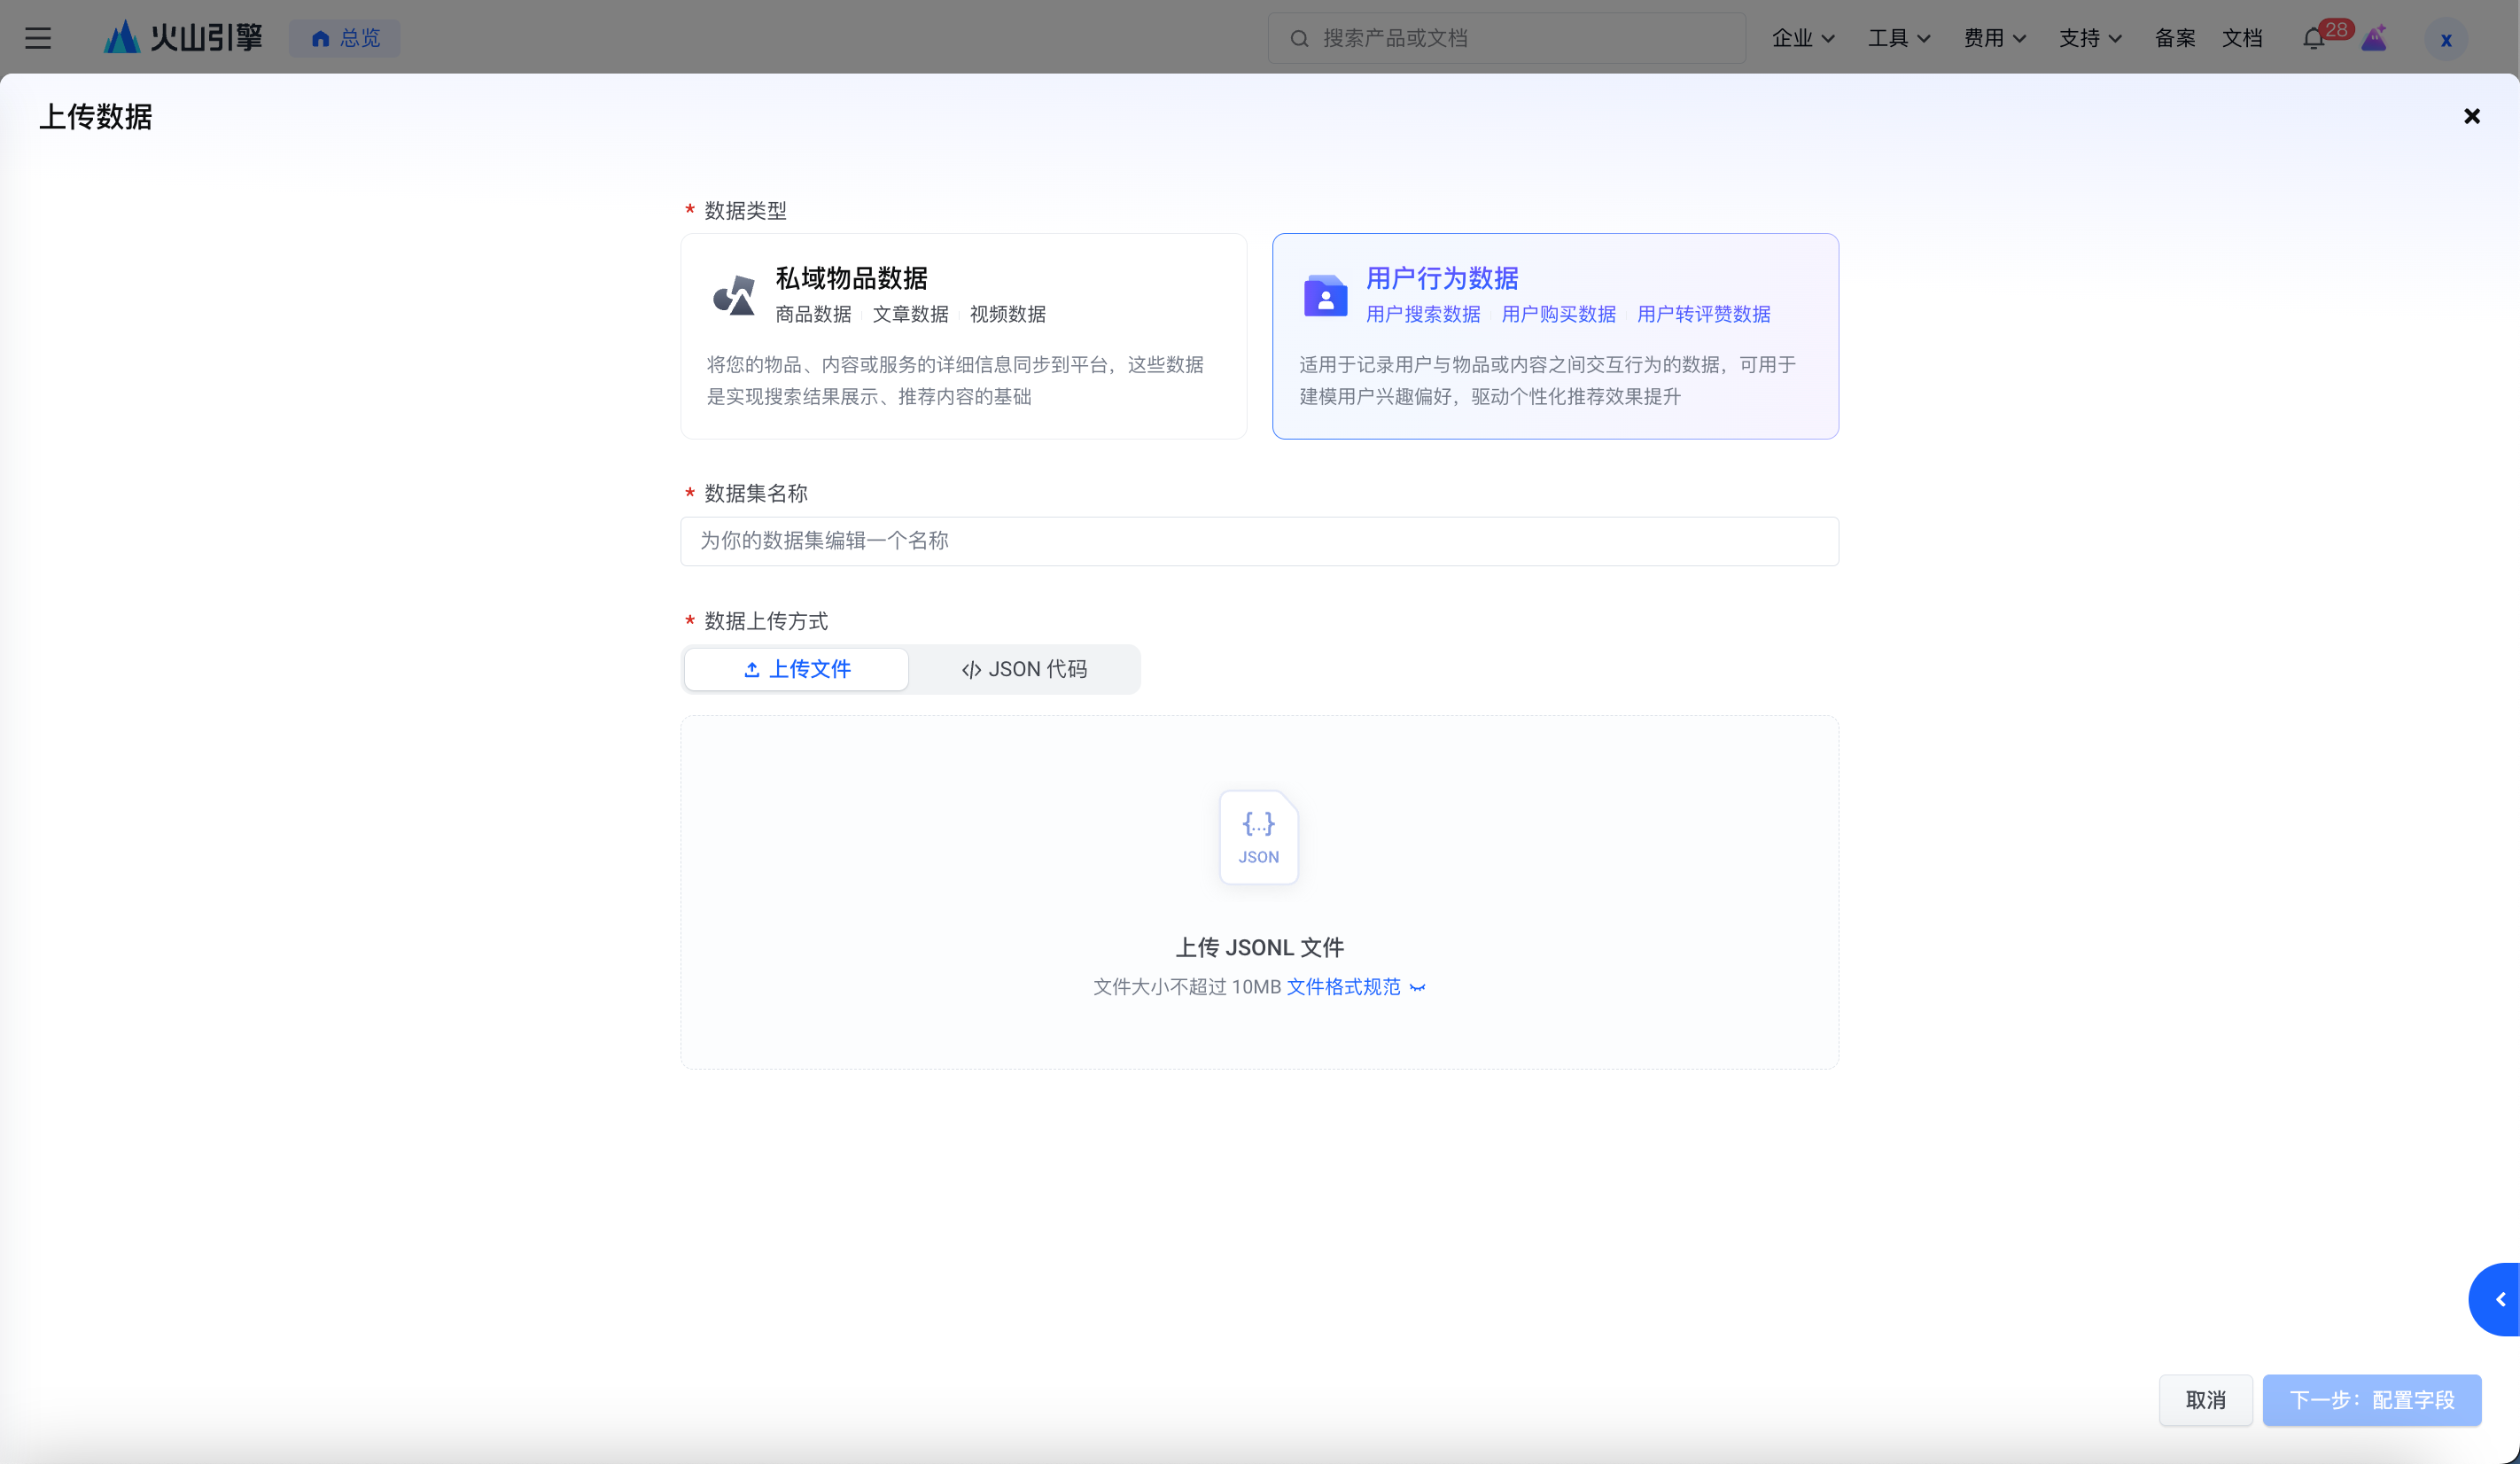
Task: Select the 用户行为数据 data type card
Action: click(1554, 336)
